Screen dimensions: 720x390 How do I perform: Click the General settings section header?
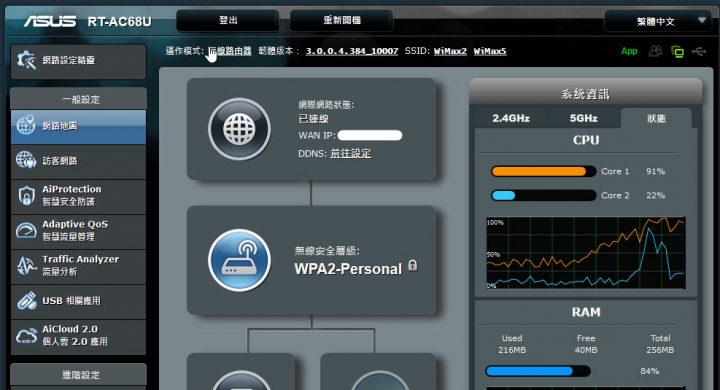pyautogui.click(x=79, y=99)
